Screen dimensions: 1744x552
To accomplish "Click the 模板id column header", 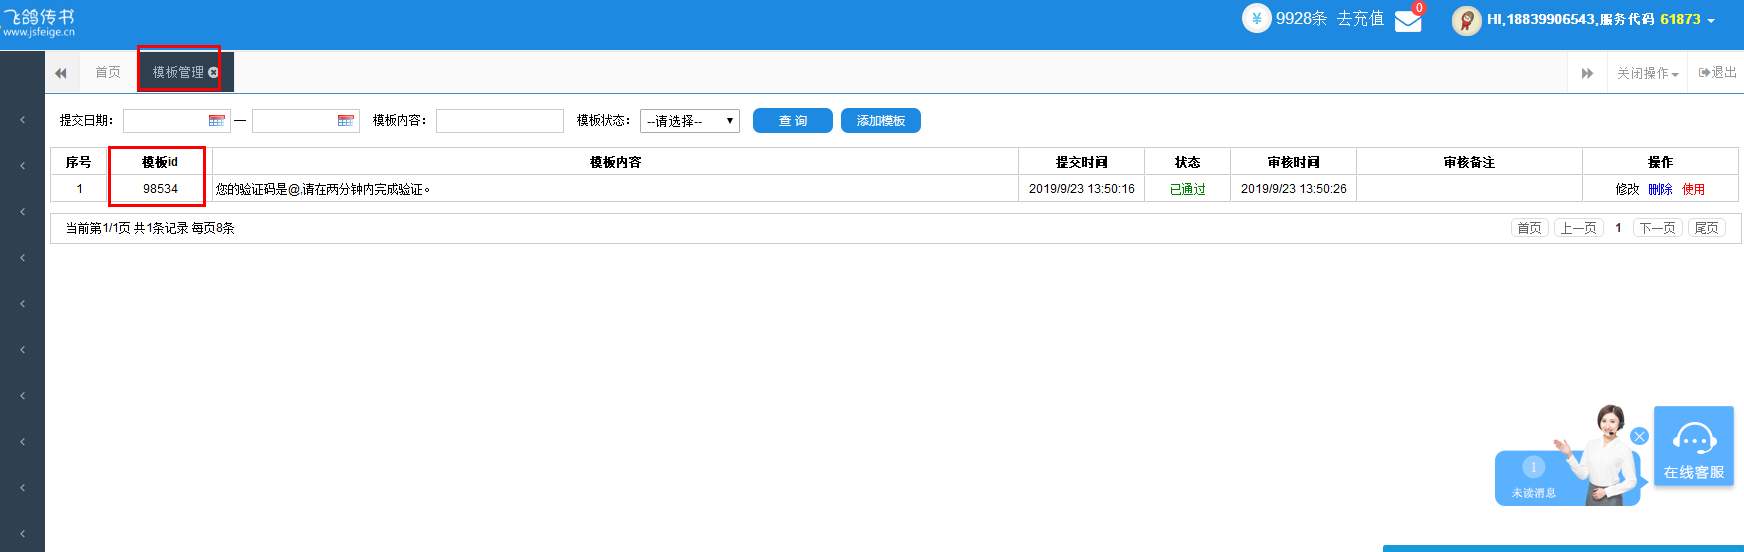I will pos(160,162).
